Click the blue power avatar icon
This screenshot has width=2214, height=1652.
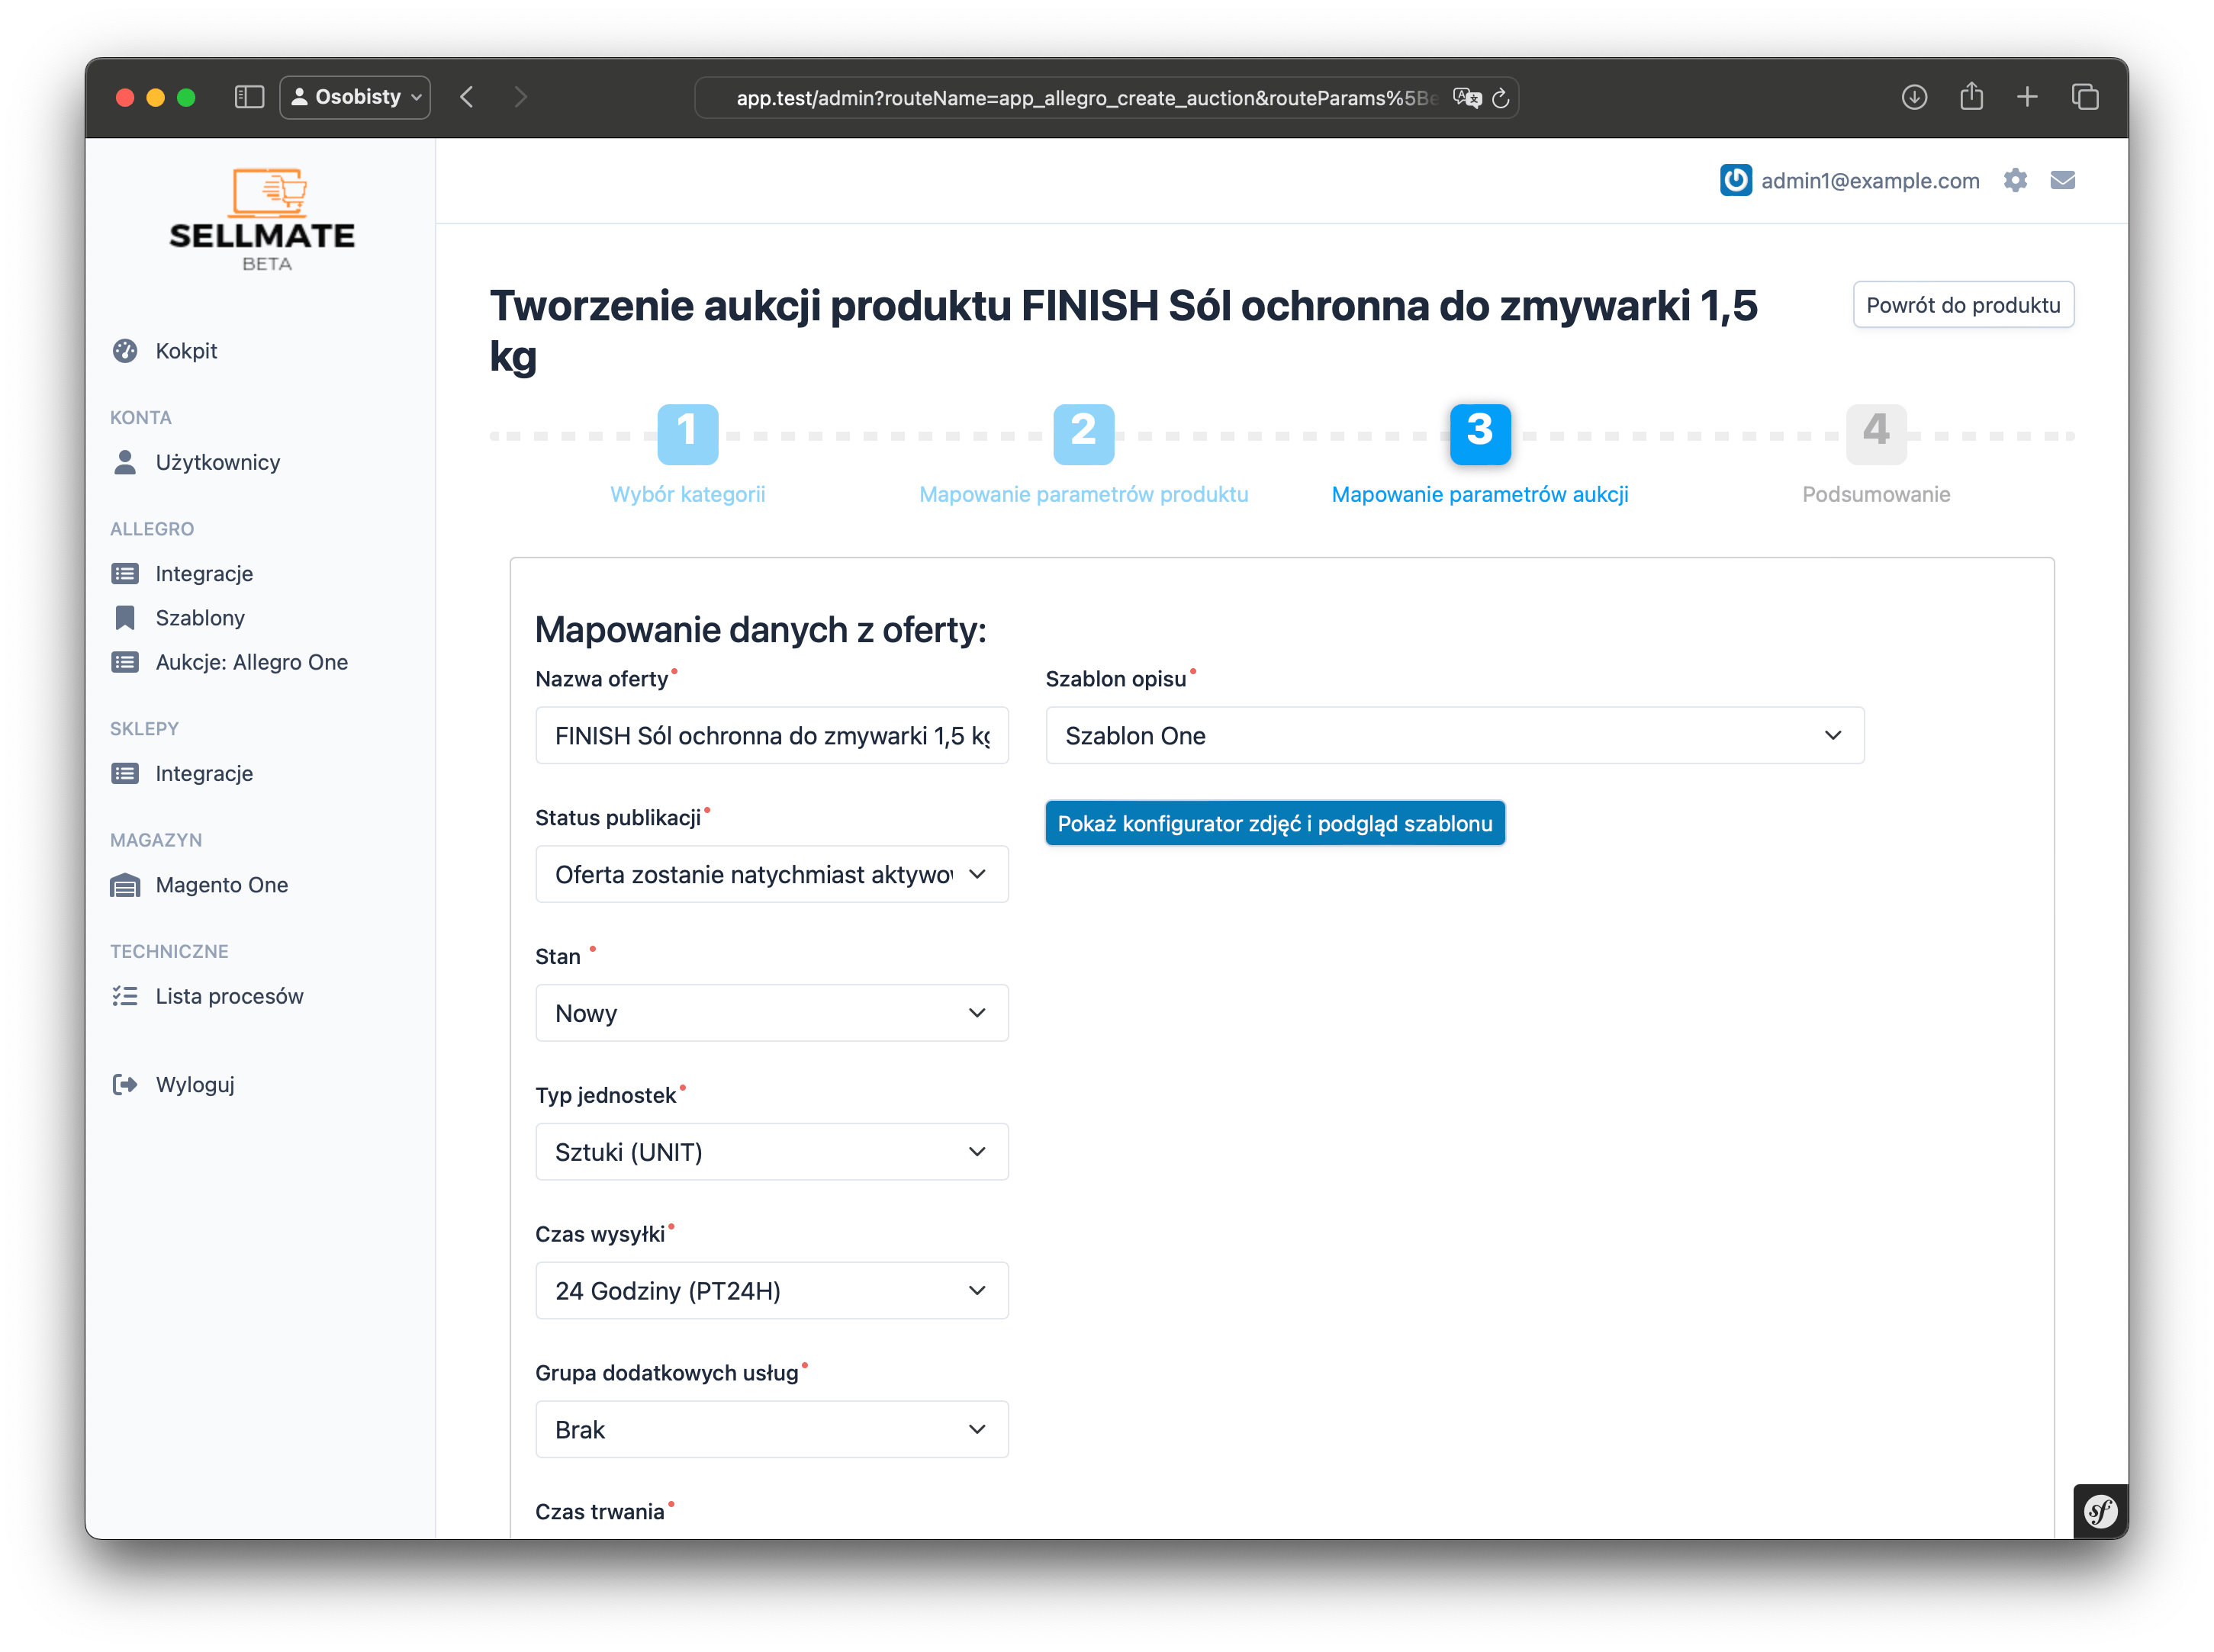tap(1735, 180)
